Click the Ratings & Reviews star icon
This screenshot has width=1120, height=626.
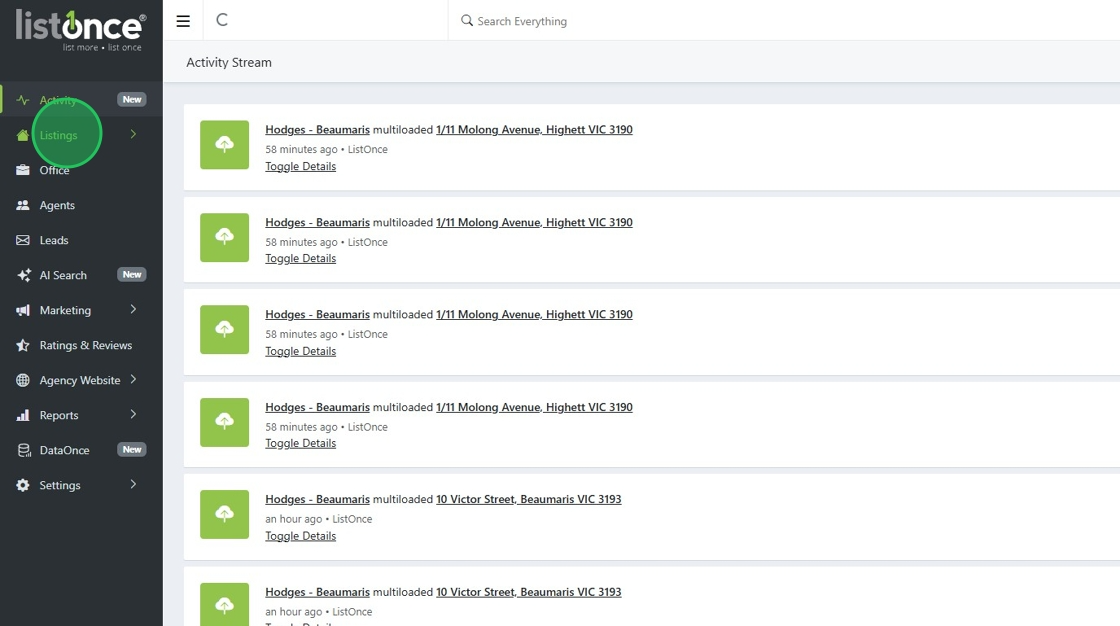click(x=23, y=345)
